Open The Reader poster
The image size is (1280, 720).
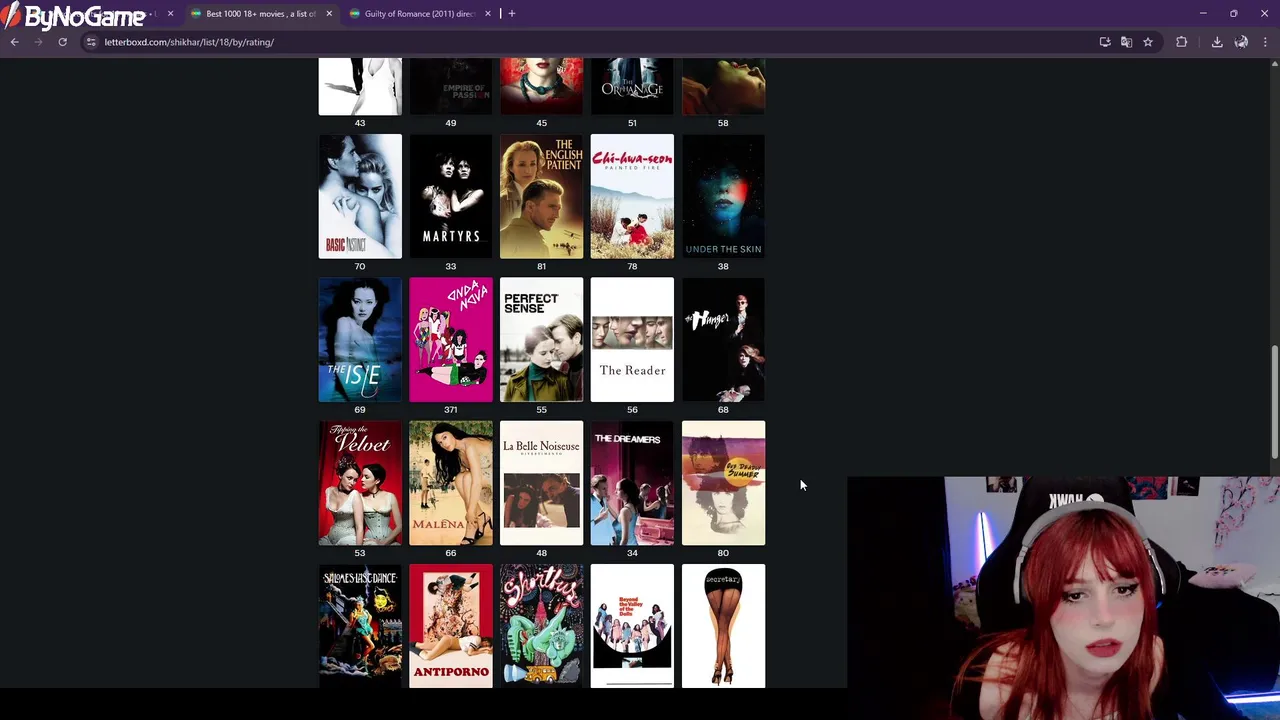pyautogui.click(x=632, y=340)
